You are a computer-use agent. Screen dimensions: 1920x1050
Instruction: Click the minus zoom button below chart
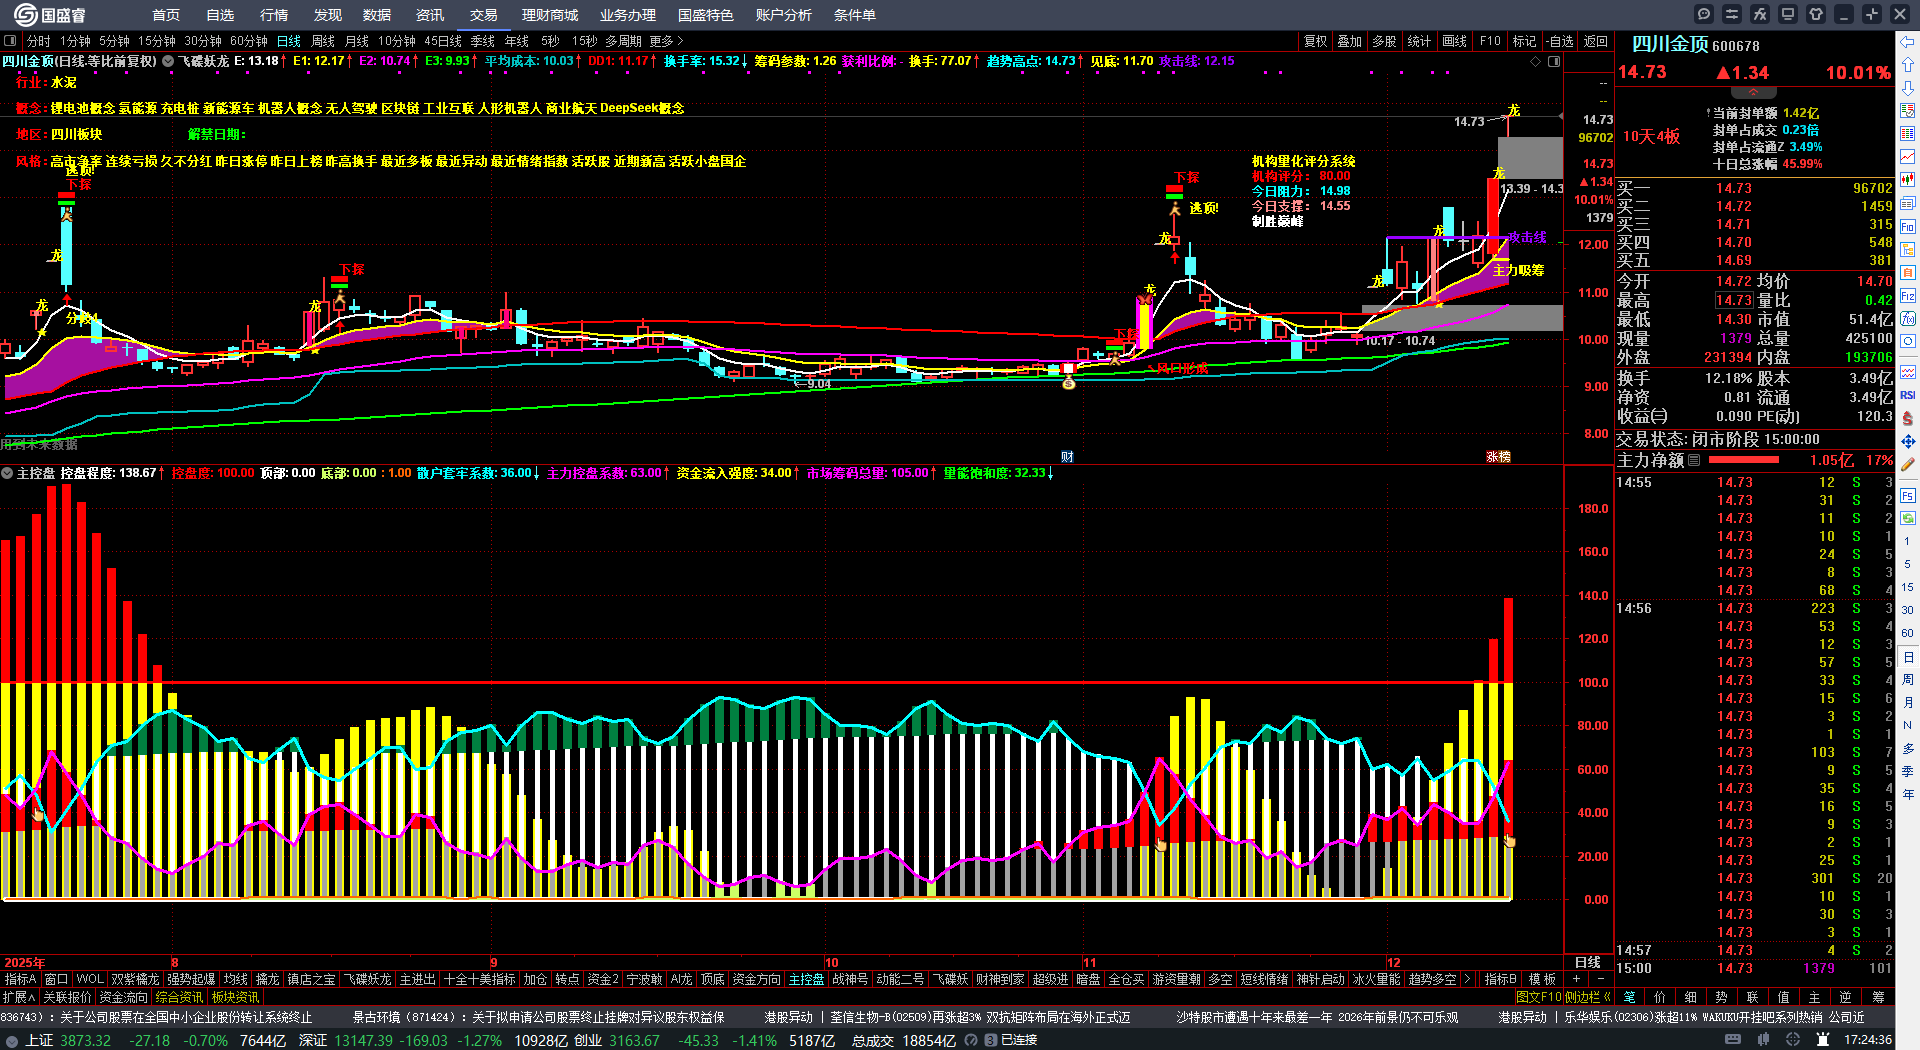click(x=1600, y=979)
